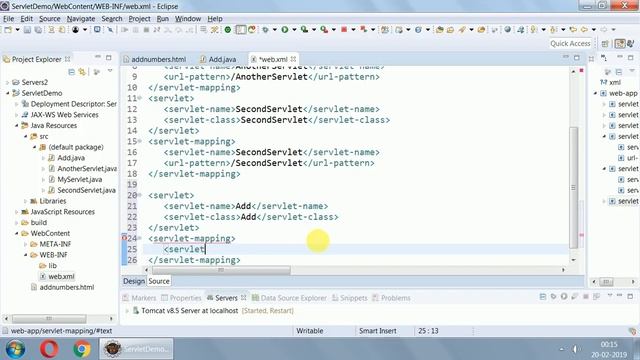Click the Writable status bar entry
This screenshot has height=360, width=640.
309,331
